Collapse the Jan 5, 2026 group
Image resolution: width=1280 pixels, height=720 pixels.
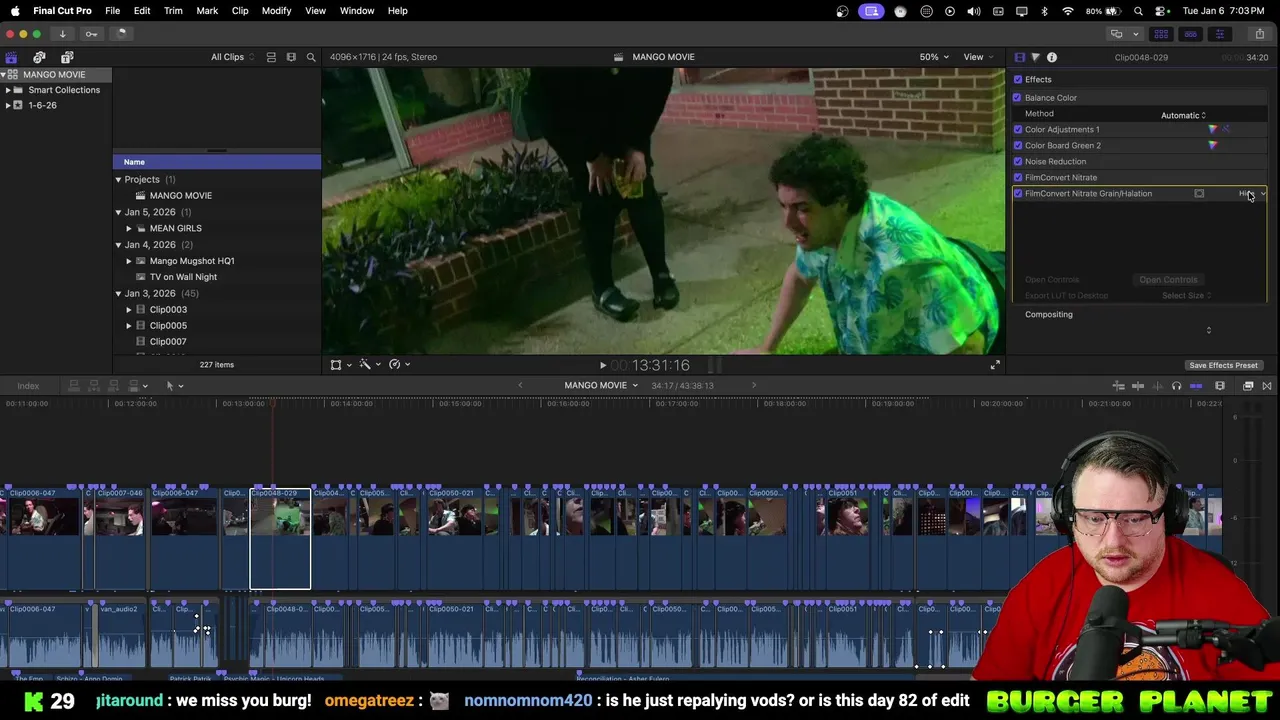pyautogui.click(x=118, y=212)
